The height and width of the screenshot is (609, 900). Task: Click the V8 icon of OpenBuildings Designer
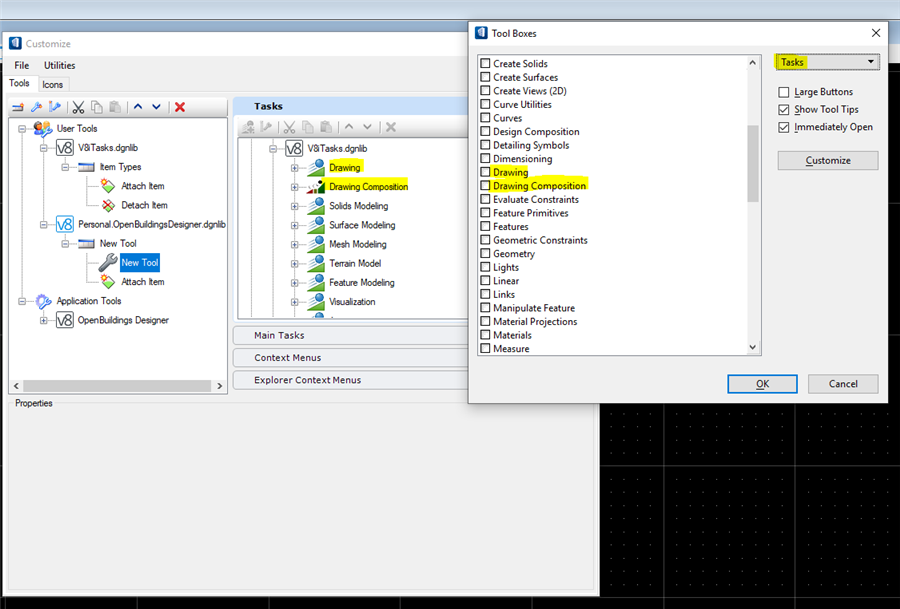point(64,320)
